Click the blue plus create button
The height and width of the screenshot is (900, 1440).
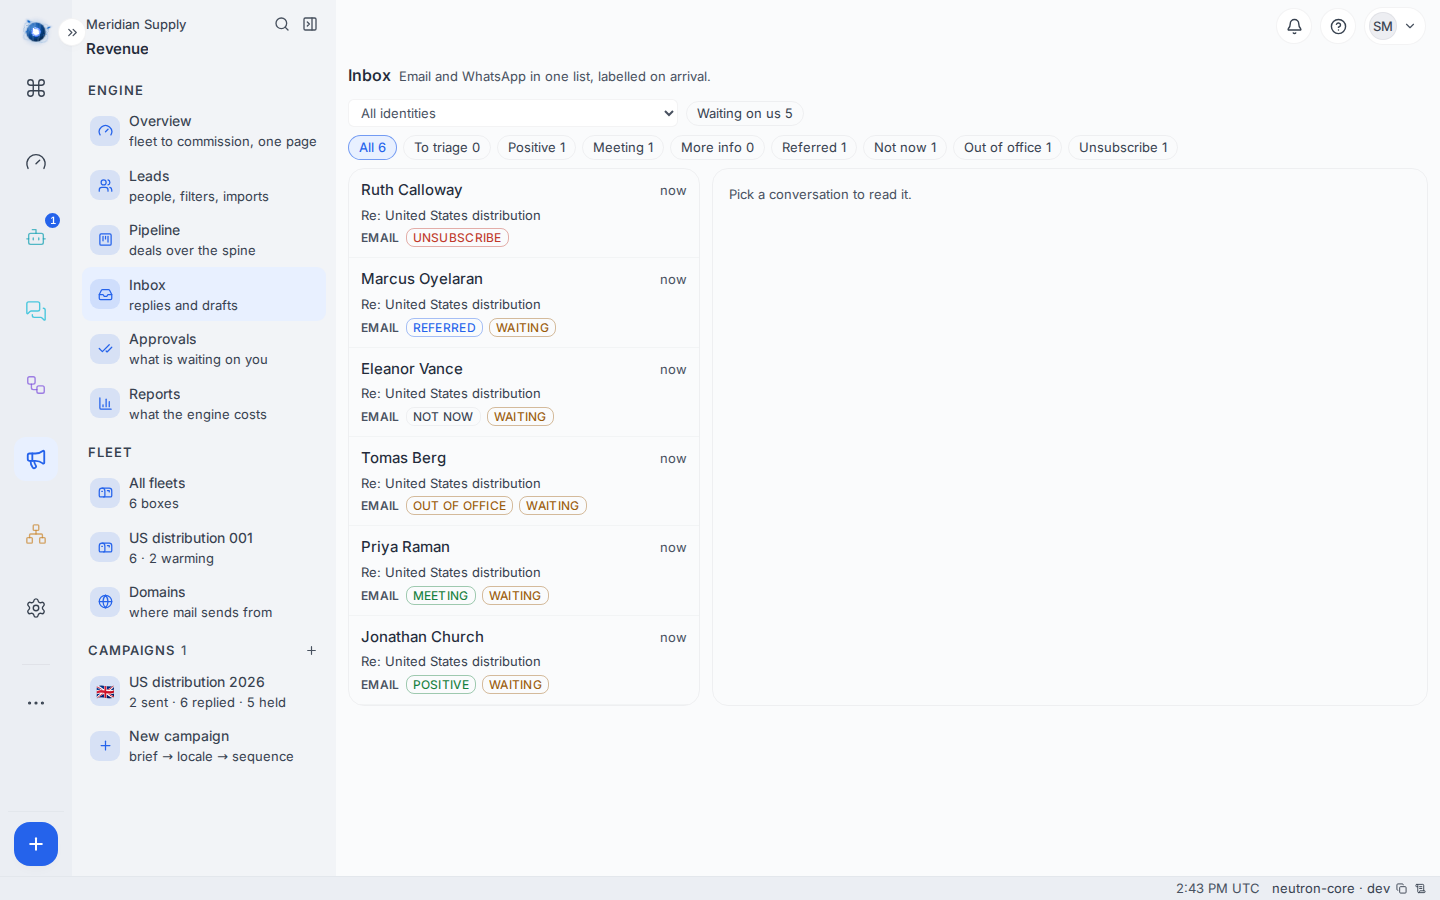pyautogui.click(x=36, y=844)
